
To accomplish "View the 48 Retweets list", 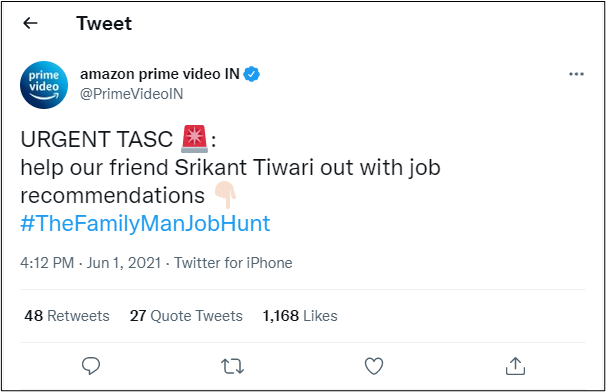I will pos(67,316).
